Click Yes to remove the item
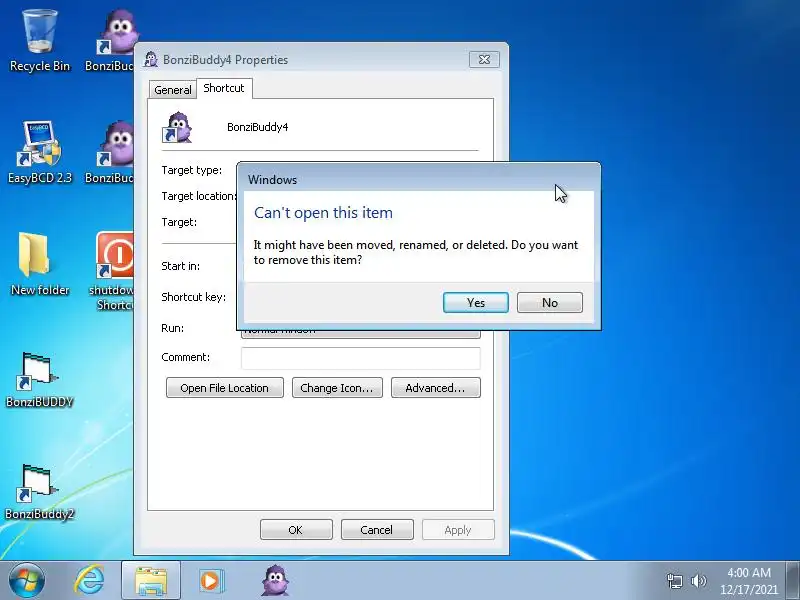Screen dimensions: 800x600 click(x=476, y=303)
